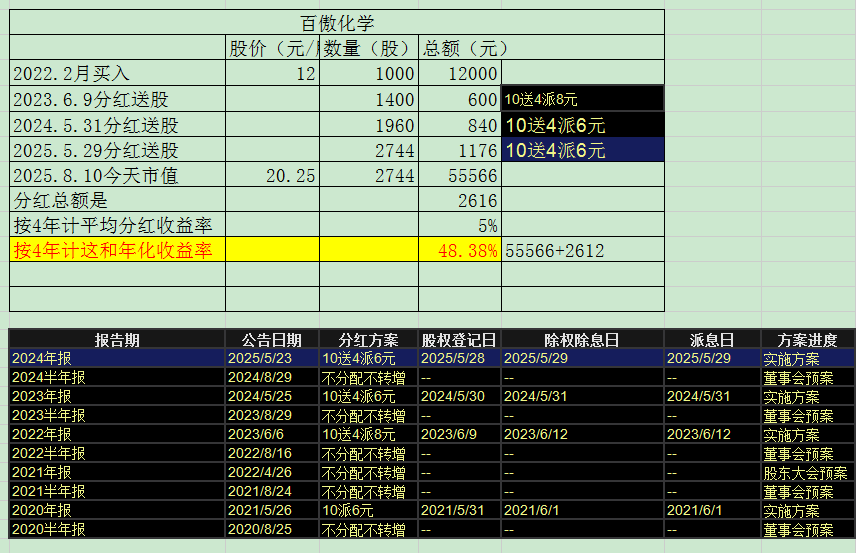This screenshot has width=856, height=553.
Task: Select the 2023.6.9分红送股 cell
Action: (117, 99)
